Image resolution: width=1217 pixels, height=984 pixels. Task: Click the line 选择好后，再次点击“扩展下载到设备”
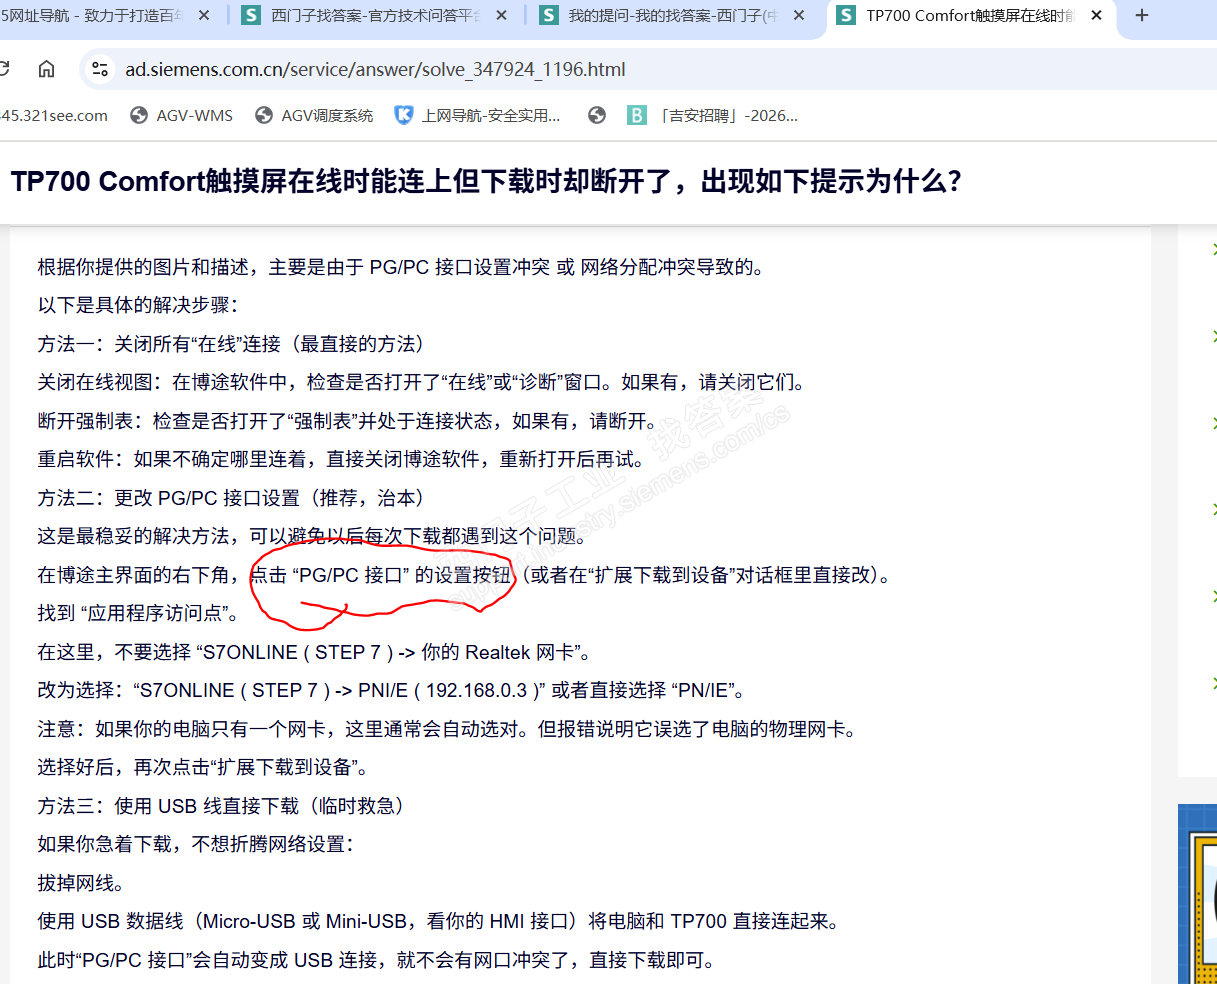coord(203,767)
